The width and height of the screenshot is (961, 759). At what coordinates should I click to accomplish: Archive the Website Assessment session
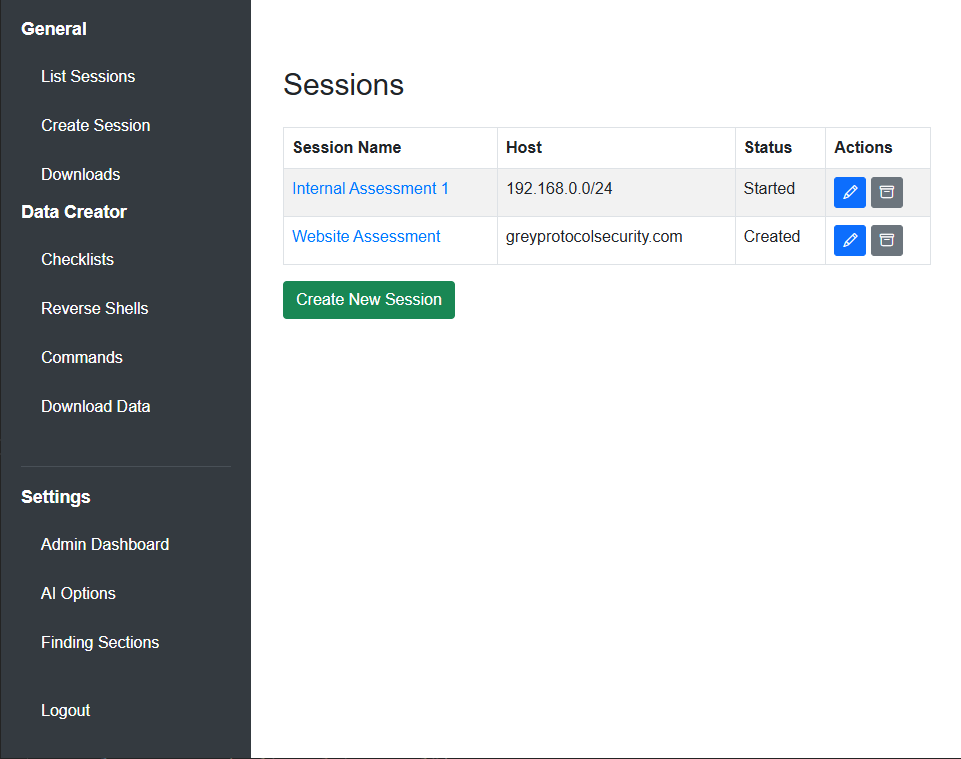click(886, 240)
